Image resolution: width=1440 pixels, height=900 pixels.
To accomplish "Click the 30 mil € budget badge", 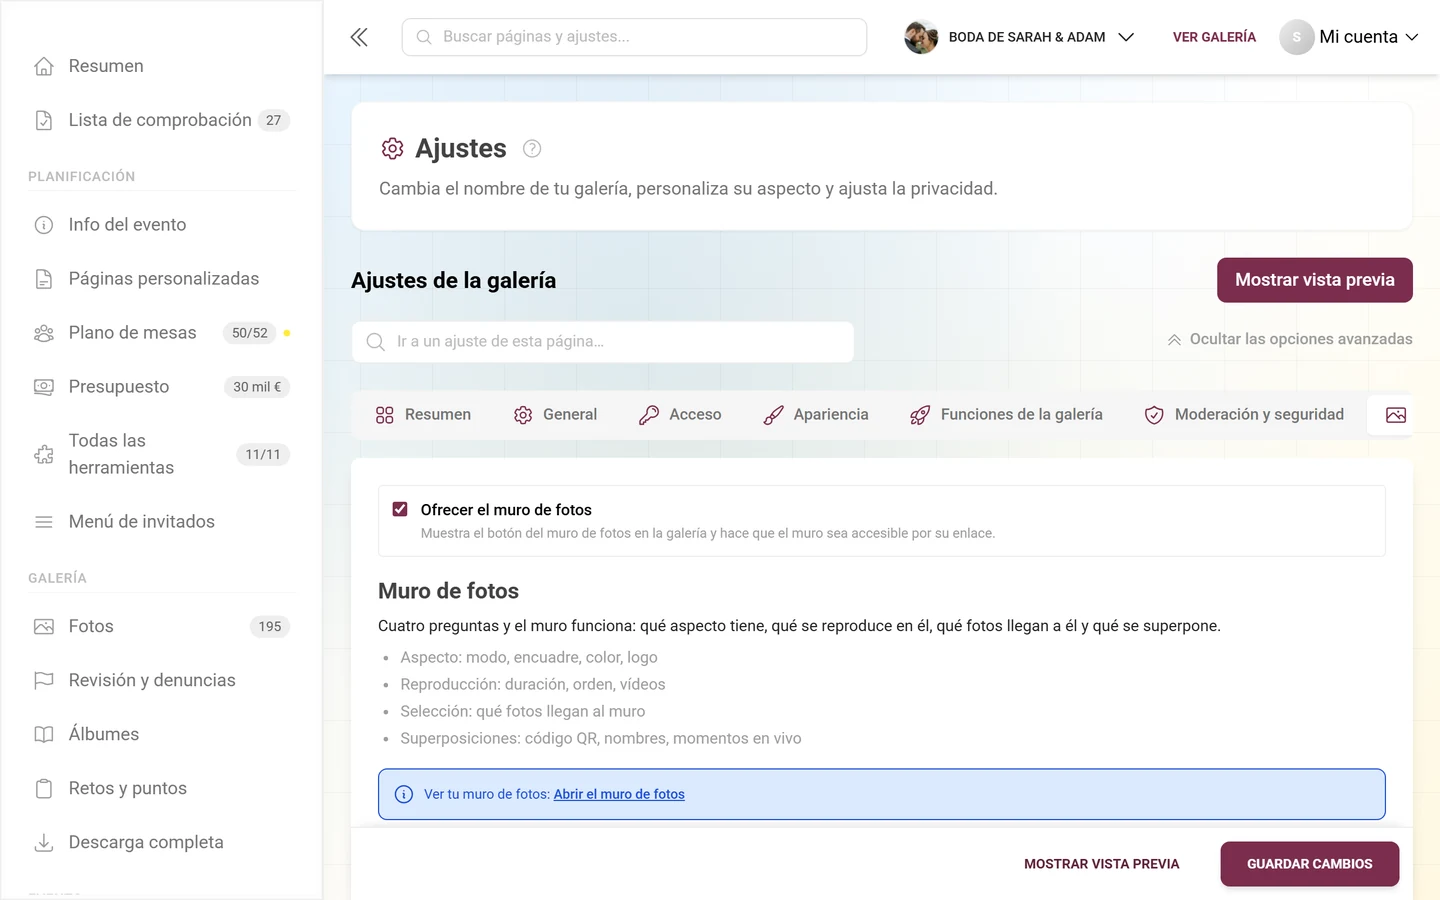I will click(x=257, y=387).
